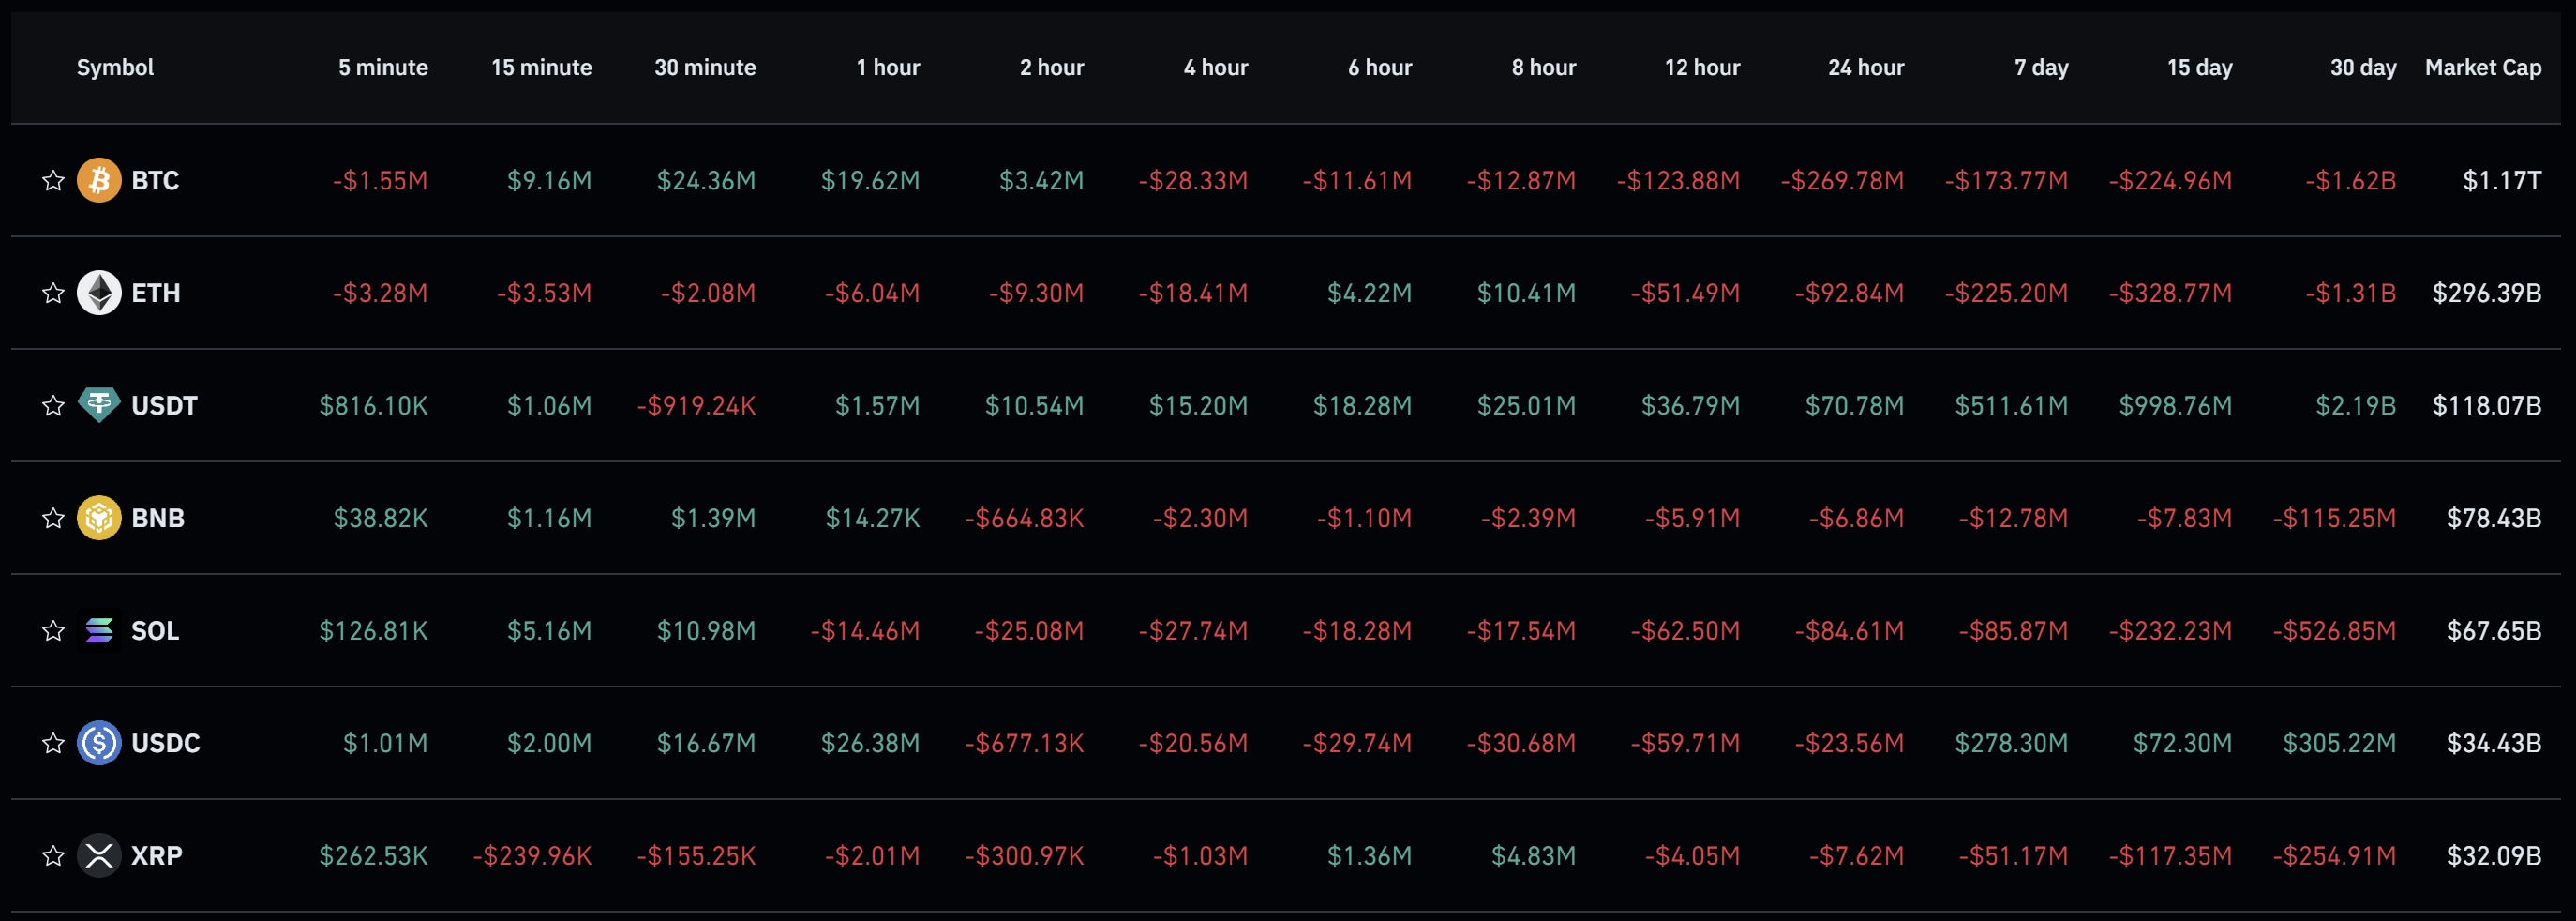Select XRP market cap $32.09B
Screen dimensions: 2576x921
2493,855
